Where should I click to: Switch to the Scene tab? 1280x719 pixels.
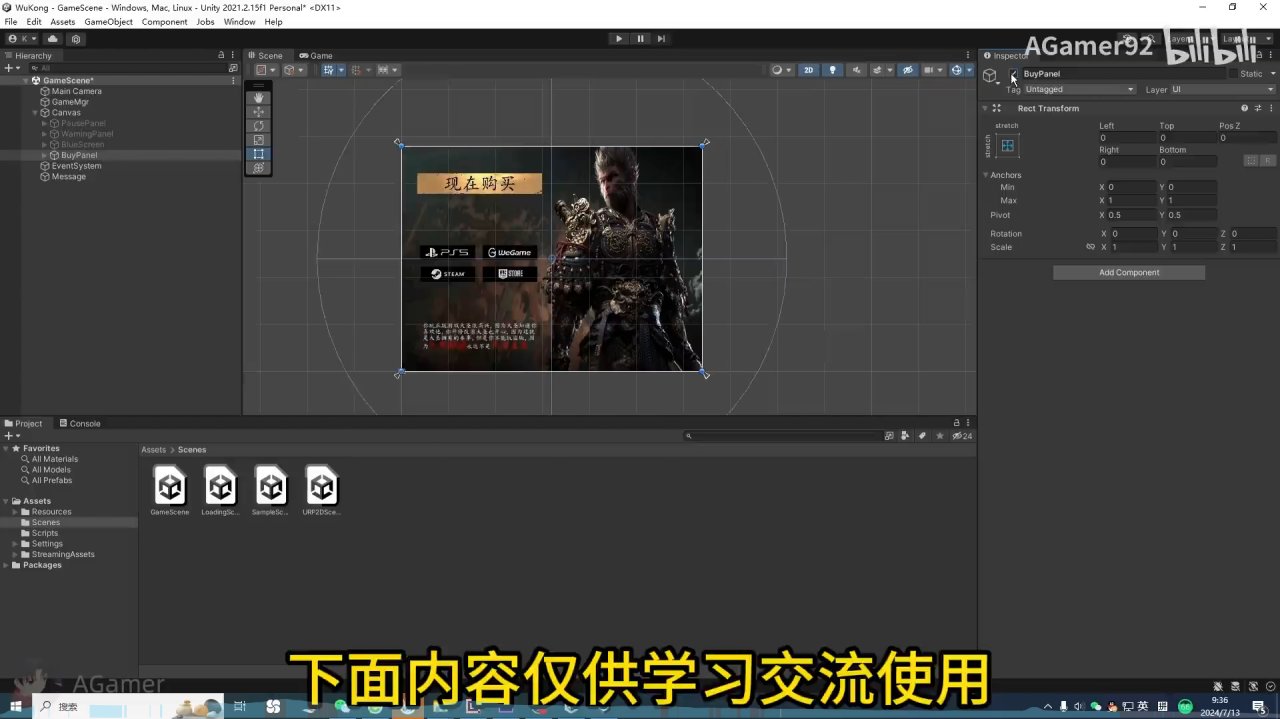pyautogui.click(x=266, y=56)
